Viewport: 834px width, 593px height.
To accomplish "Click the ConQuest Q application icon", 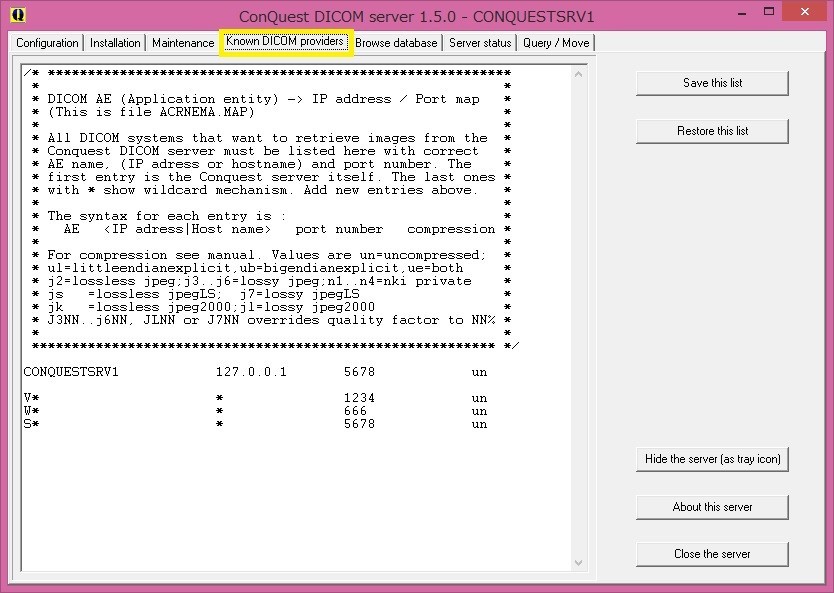I will pos(18,15).
